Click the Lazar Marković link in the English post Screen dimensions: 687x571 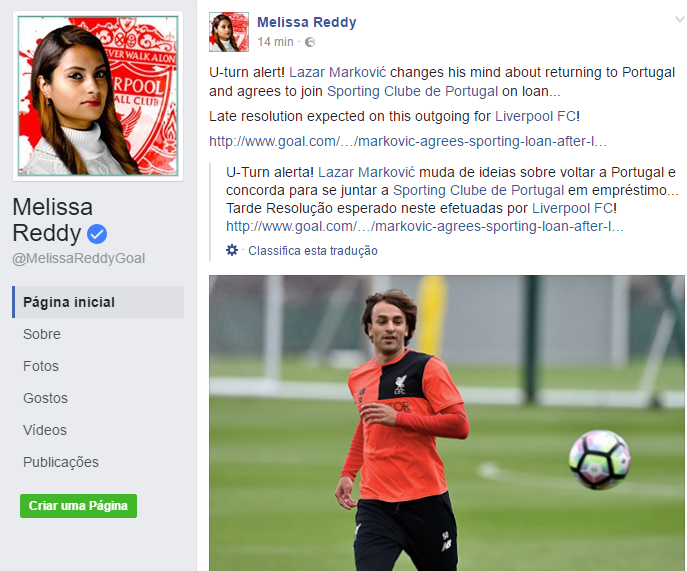click(x=337, y=72)
